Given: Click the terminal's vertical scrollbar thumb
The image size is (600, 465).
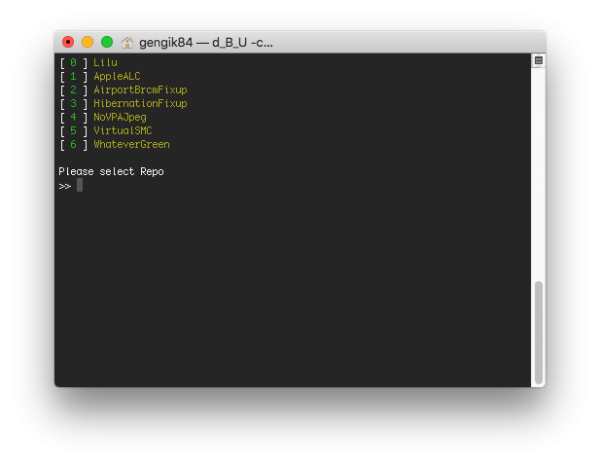Looking at the screenshot, I should point(538,332).
